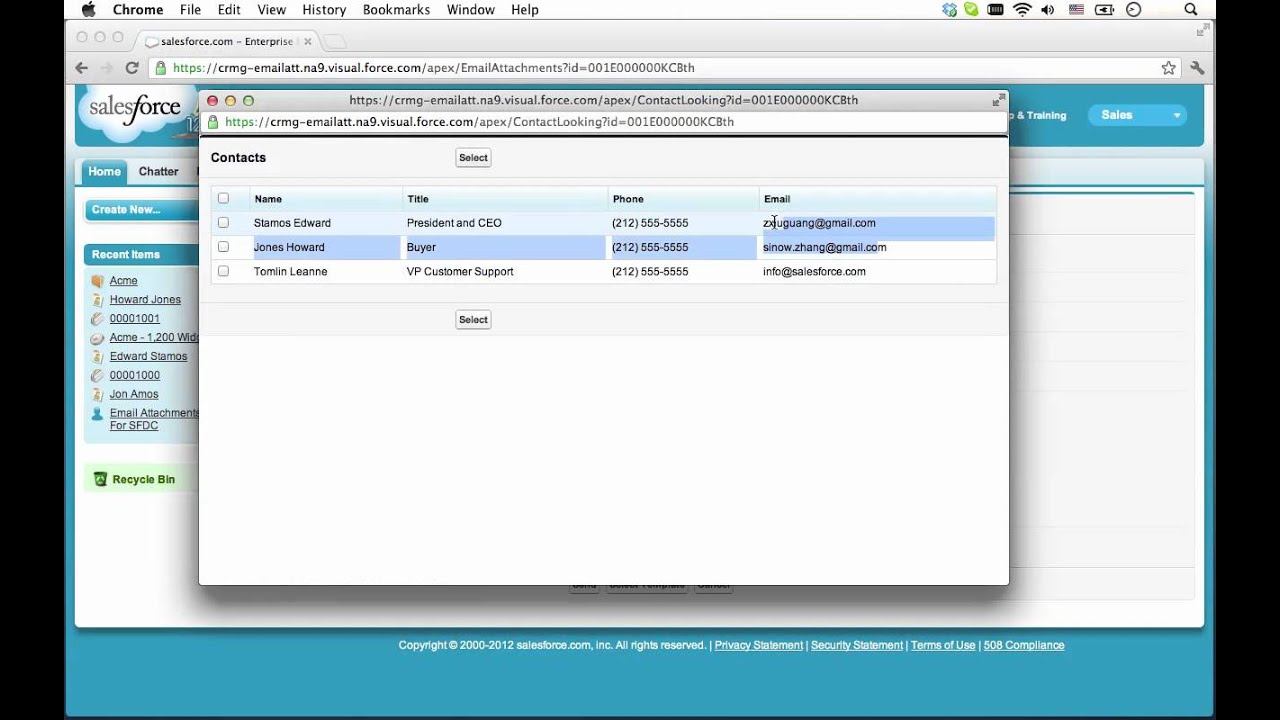Screen dimensions: 1280x720
Task: Click the popup fullscreen expand icon
Action: [997, 100]
